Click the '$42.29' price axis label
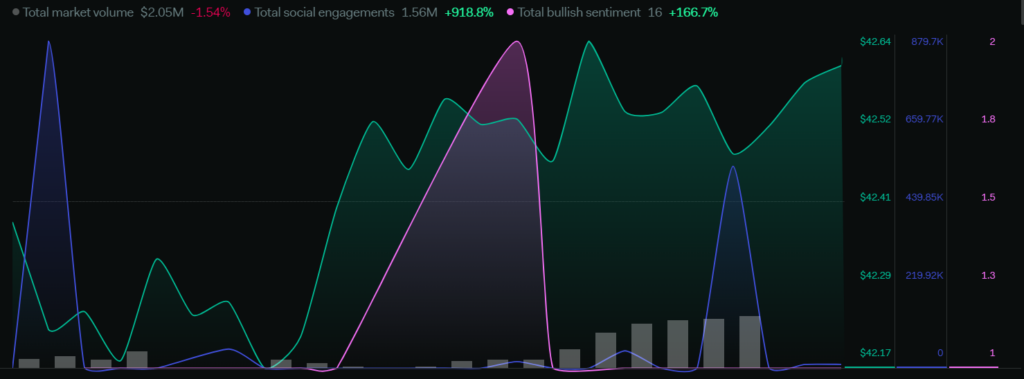This screenshot has width=1024, height=379. click(875, 275)
